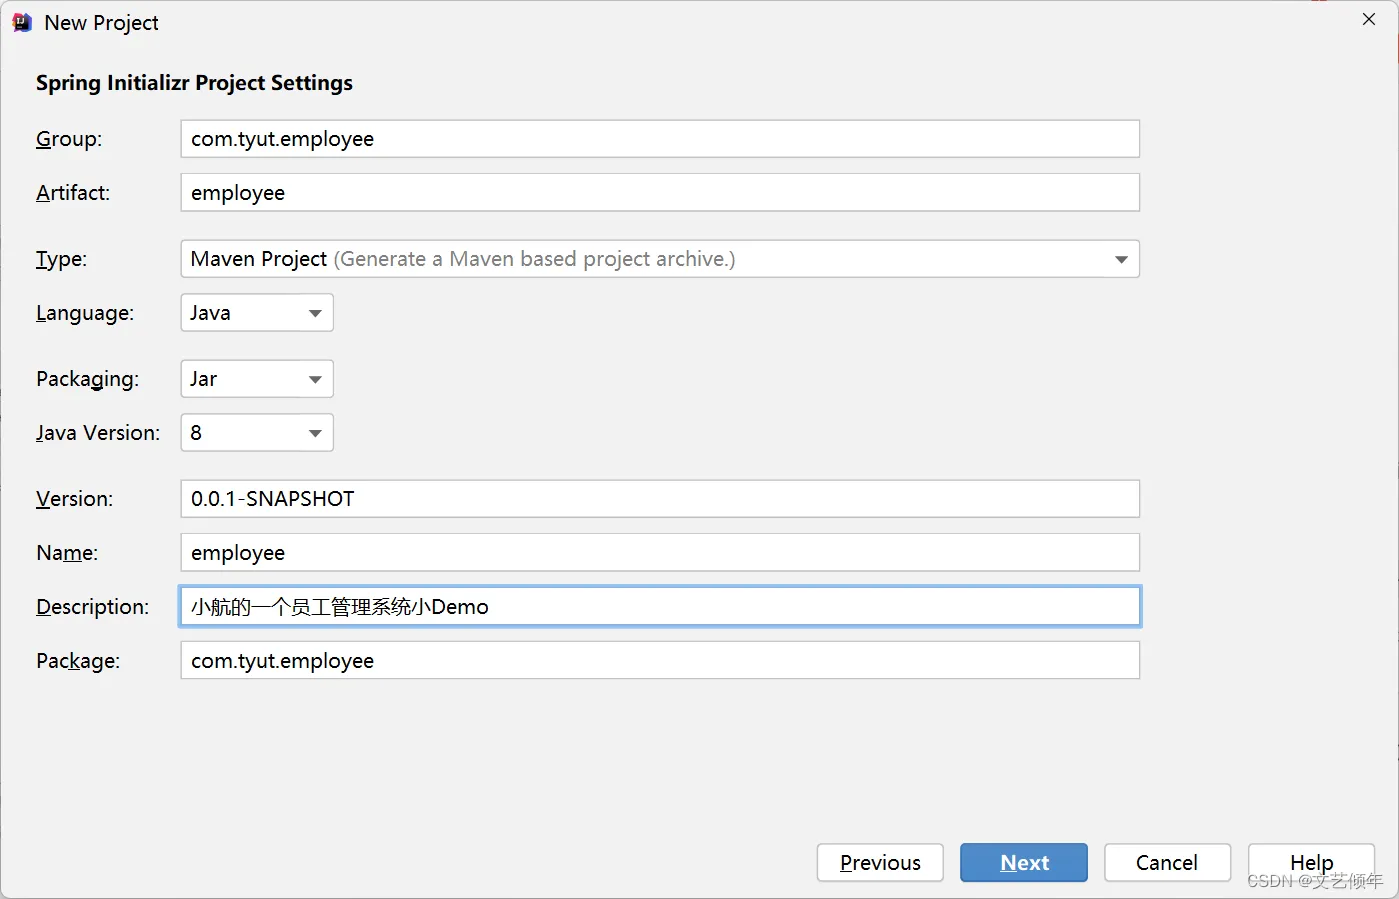
Task: Cancel the project setup
Action: (1167, 862)
